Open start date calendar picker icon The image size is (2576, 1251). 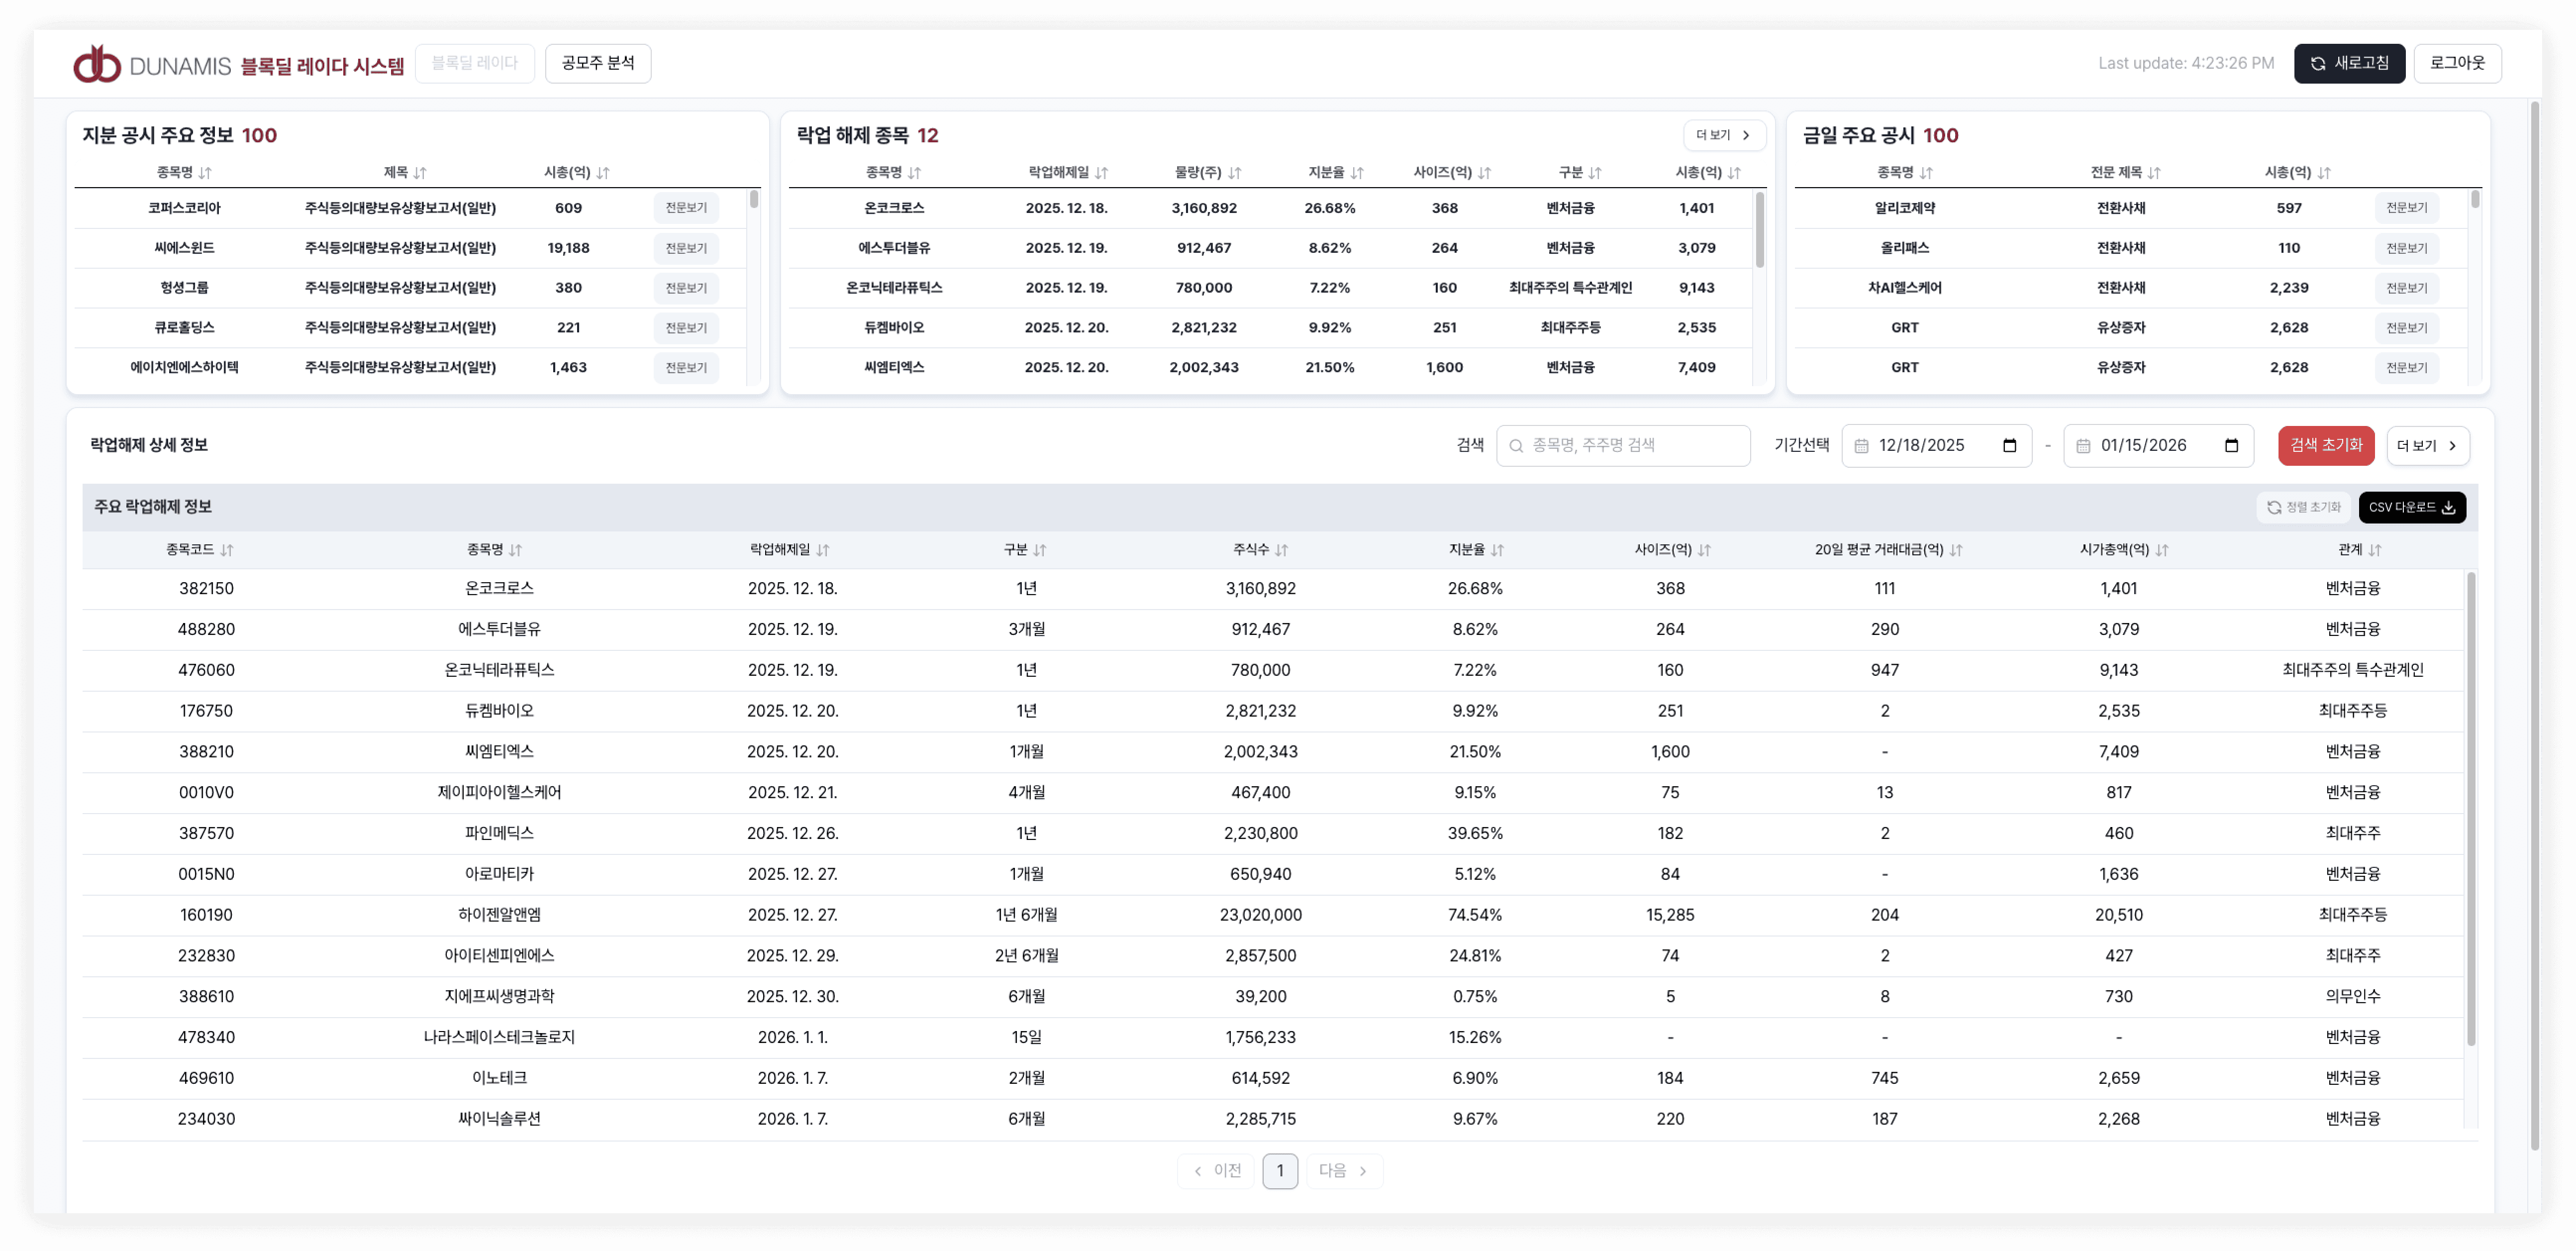2009,446
